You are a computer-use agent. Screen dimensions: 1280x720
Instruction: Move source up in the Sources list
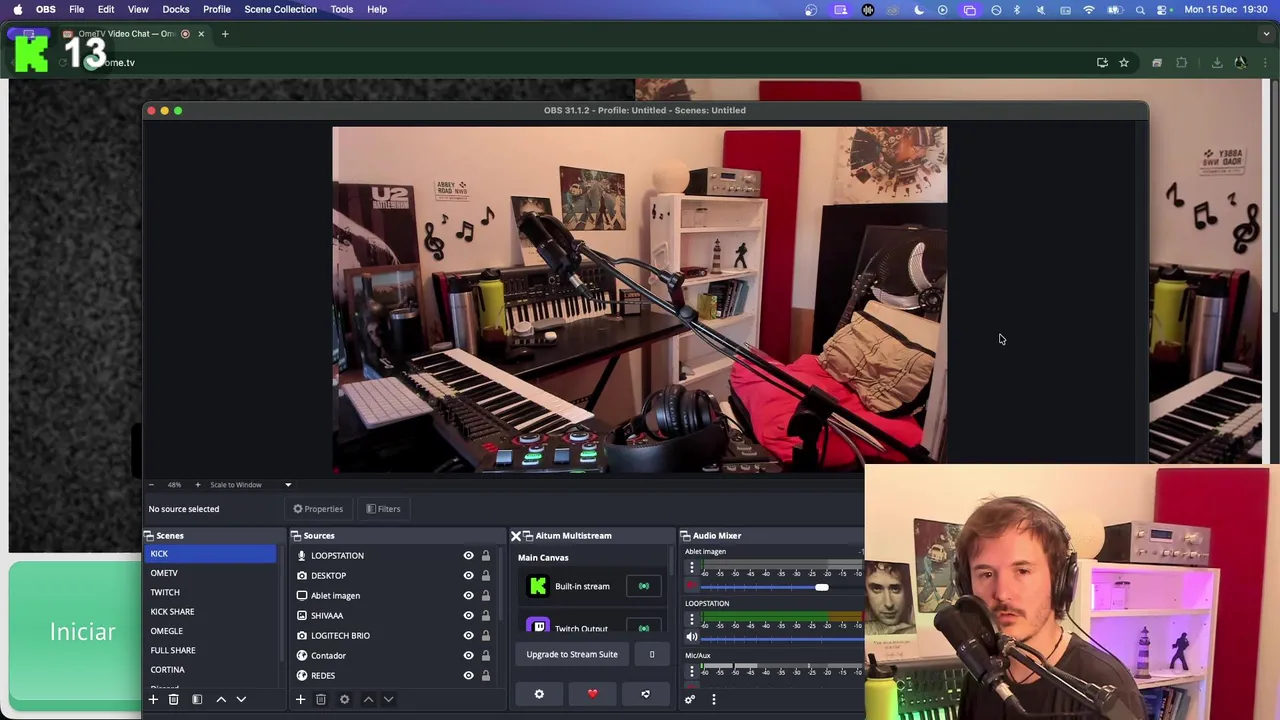point(368,699)
